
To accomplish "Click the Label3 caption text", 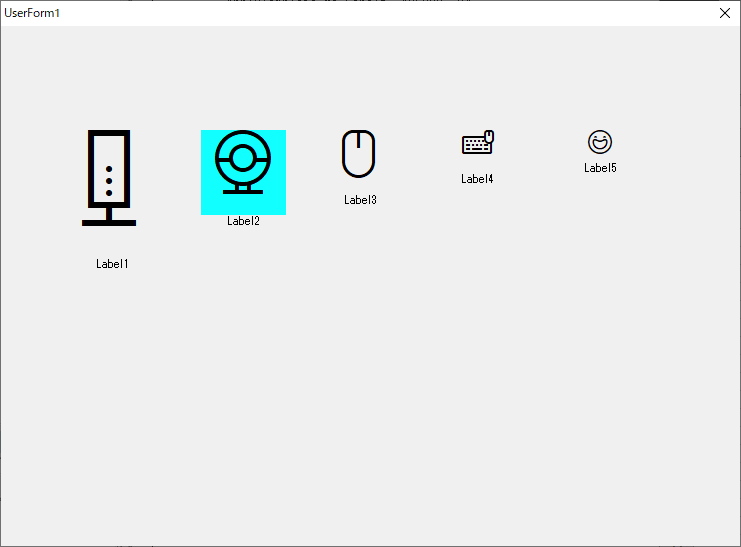I will [360, 200].
